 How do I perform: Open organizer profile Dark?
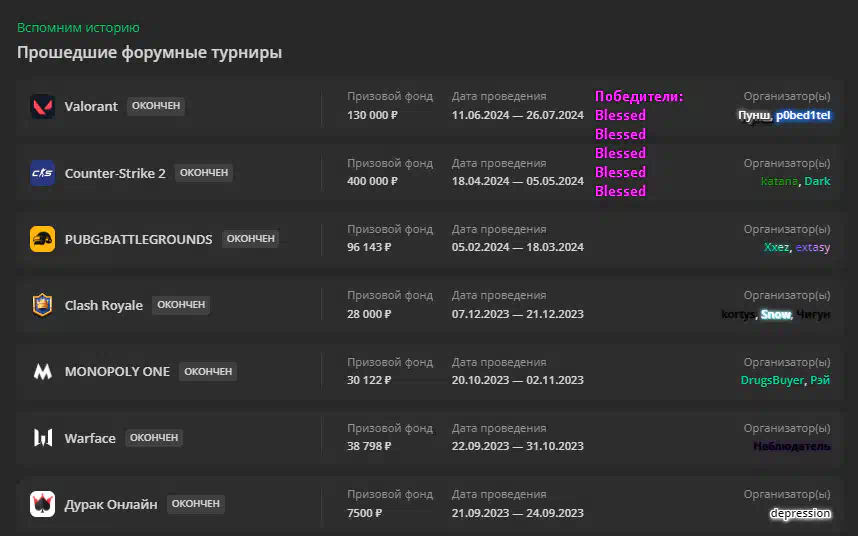817,181
